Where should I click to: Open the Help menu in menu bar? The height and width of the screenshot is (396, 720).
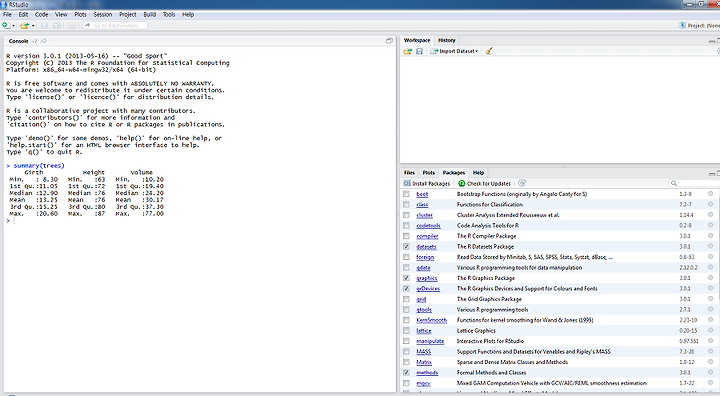(x=188, y=14)
